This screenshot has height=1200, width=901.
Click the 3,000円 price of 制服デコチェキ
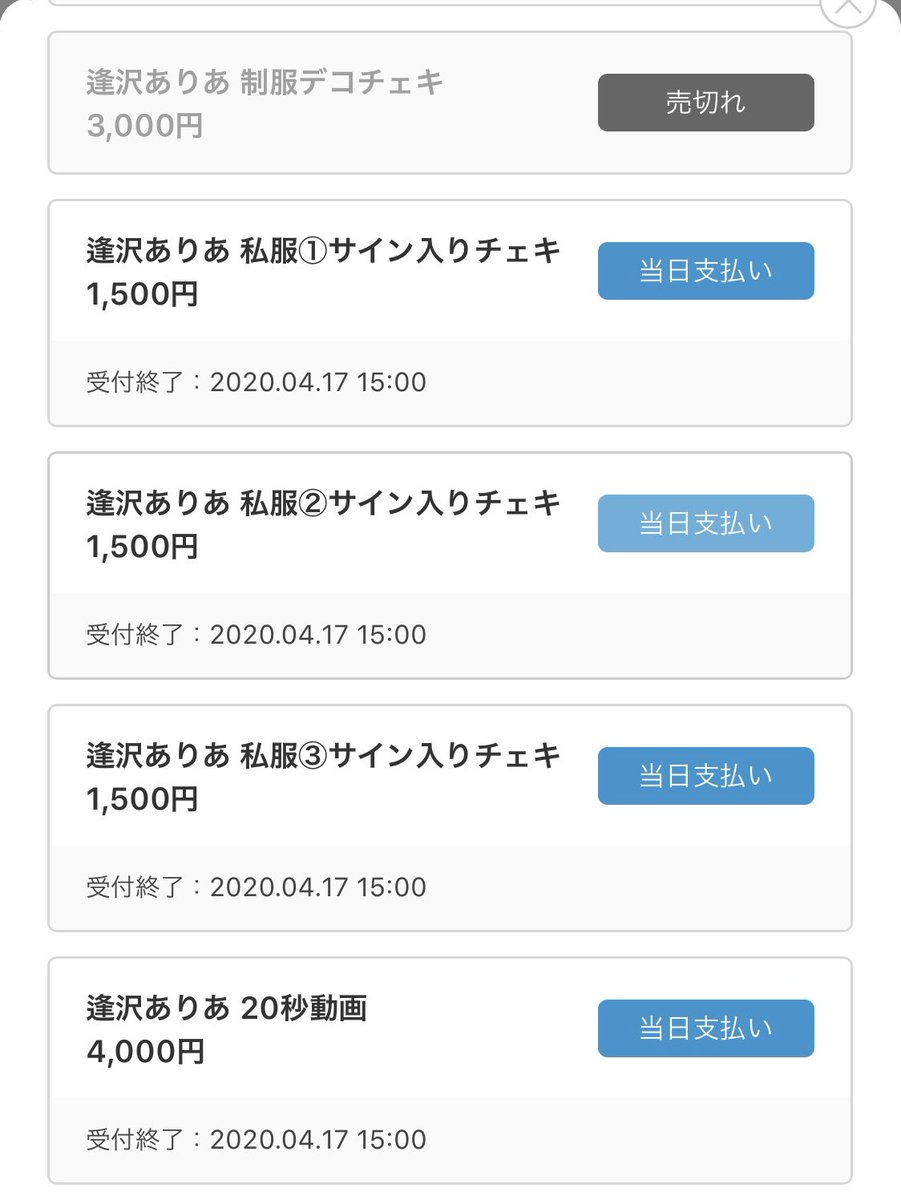point(145,127)
